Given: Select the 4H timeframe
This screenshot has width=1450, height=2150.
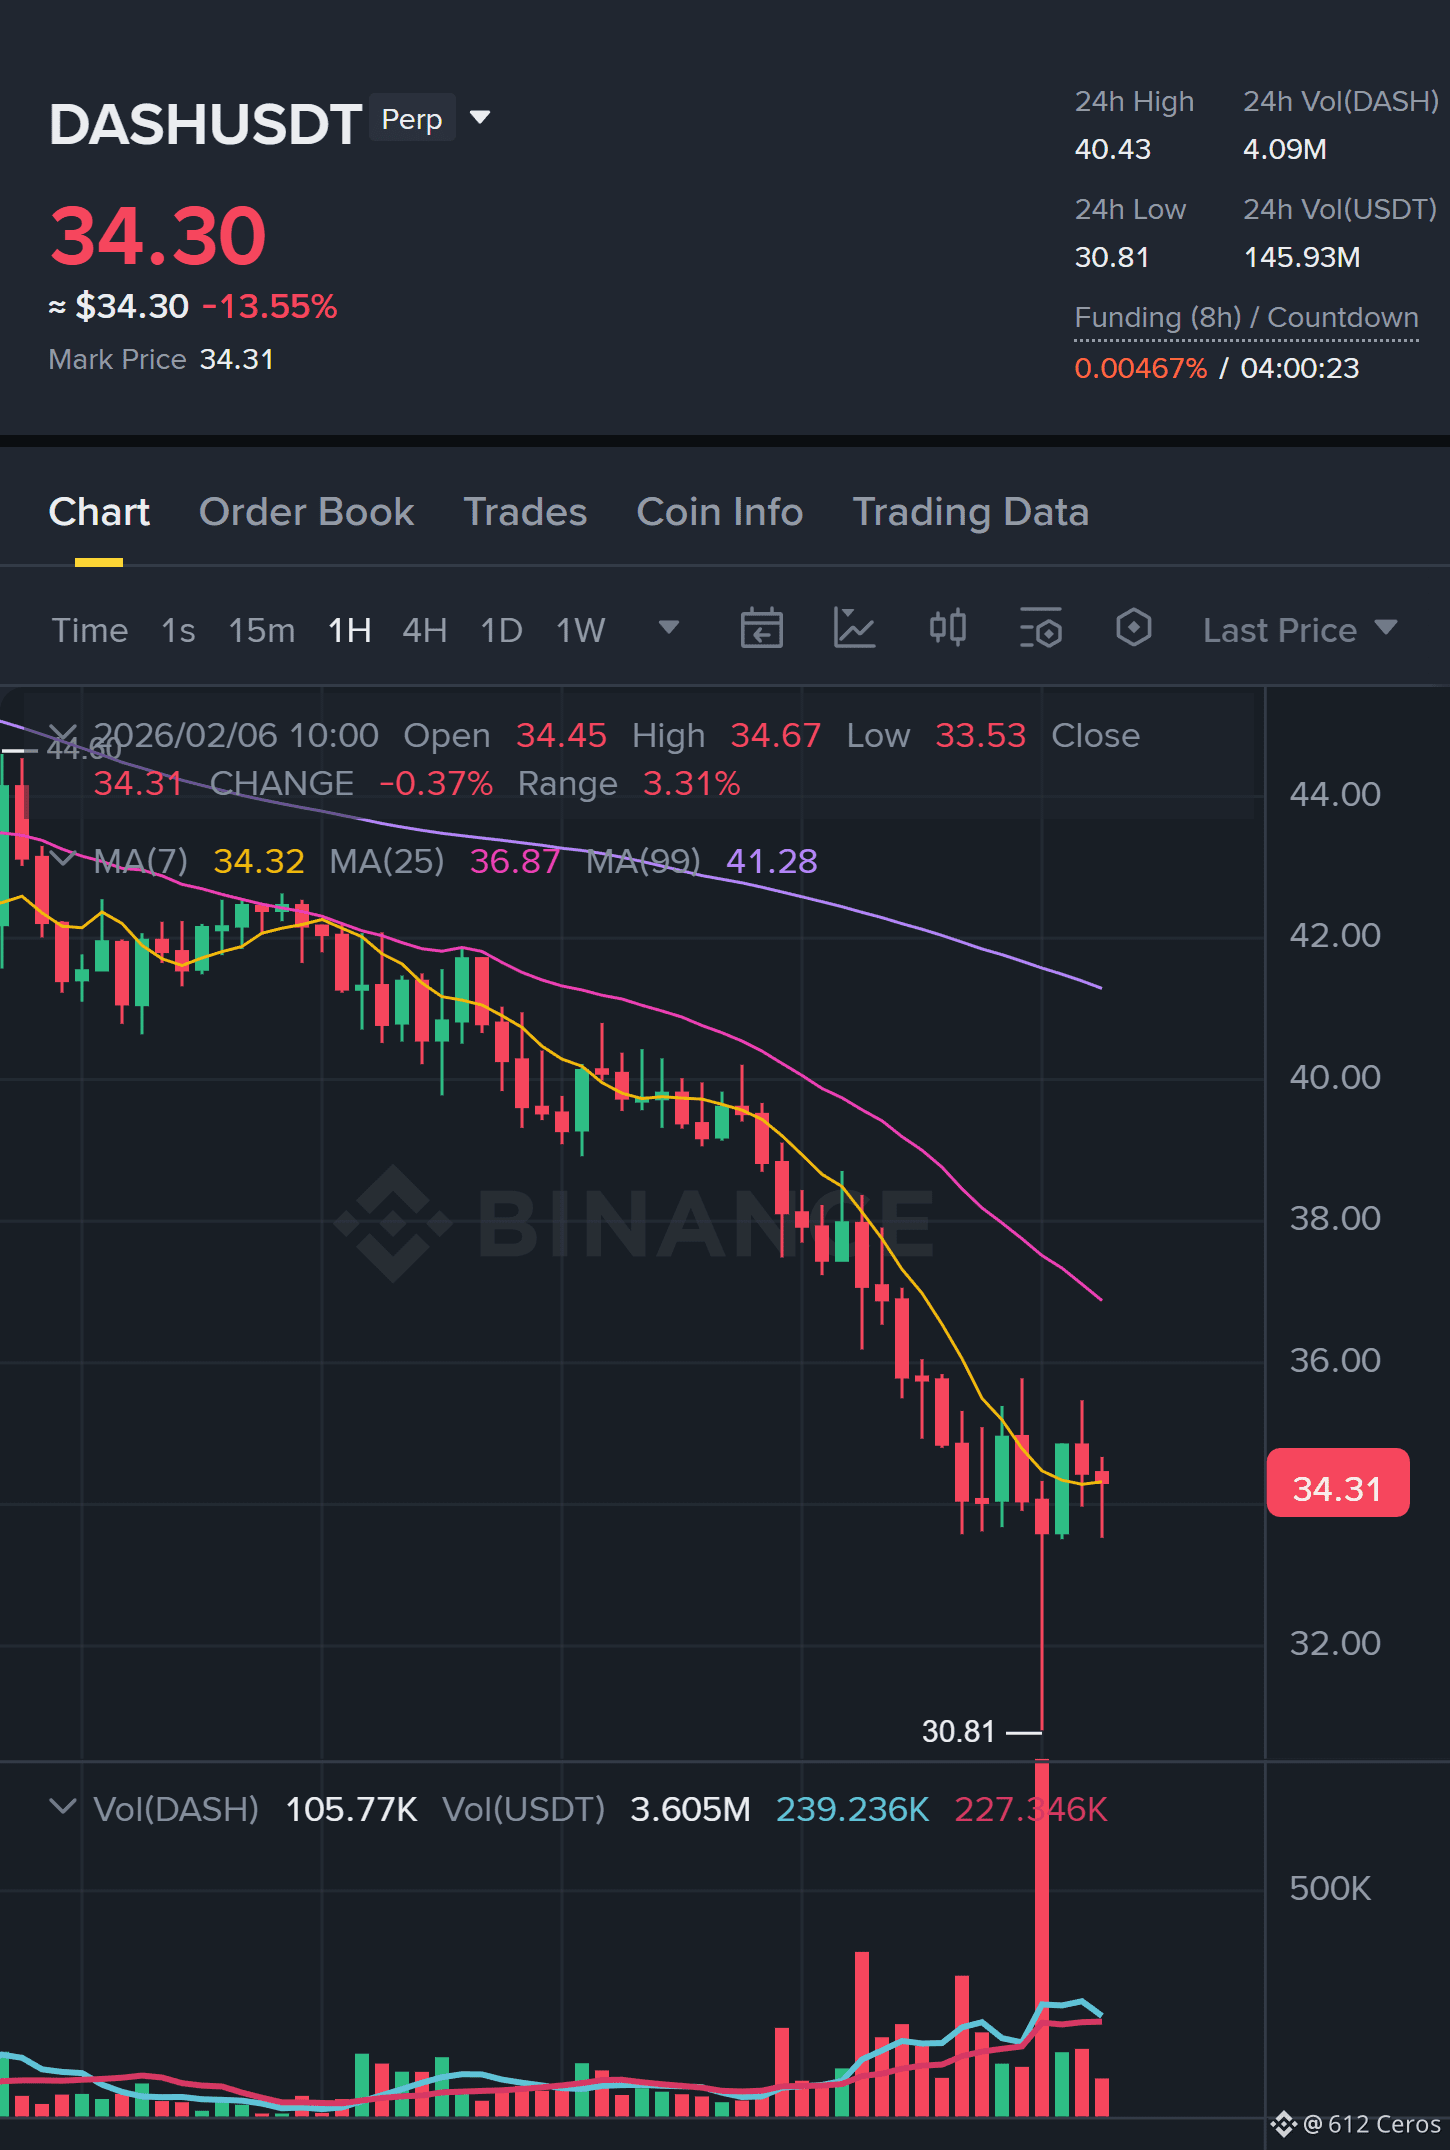Looking at the screenshot, I should [x=424, y=631].
